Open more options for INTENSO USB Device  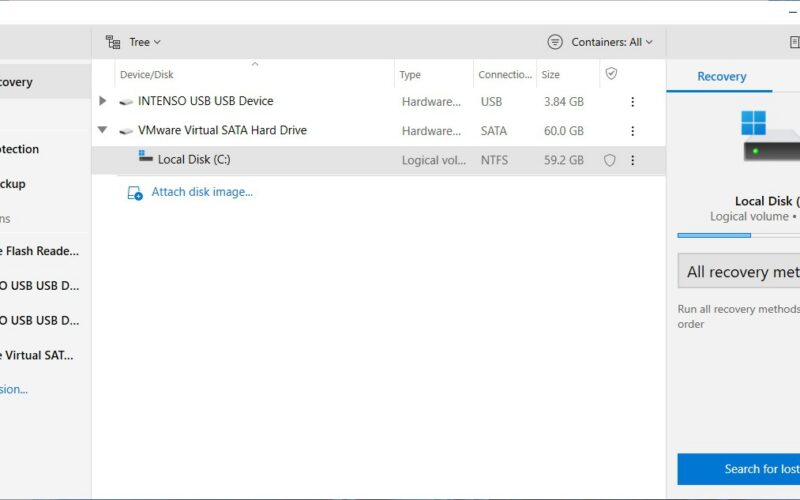coord(632,102)
